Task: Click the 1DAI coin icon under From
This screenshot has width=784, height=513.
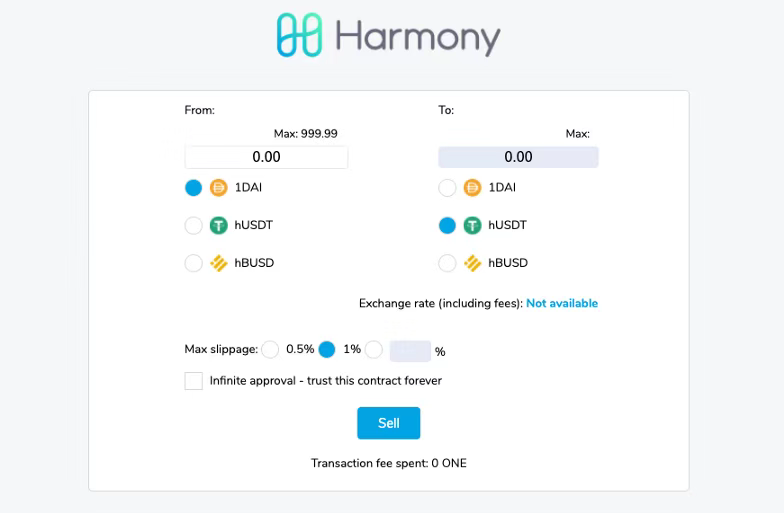Action: click(x=218, y=188)
